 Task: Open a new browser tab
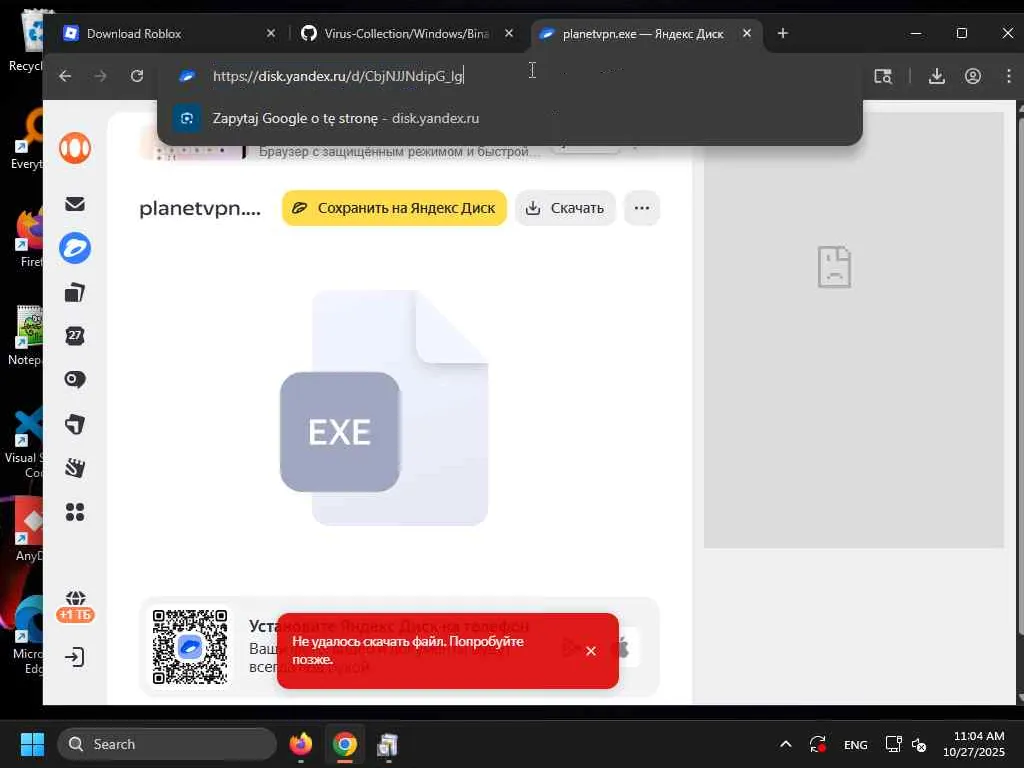782,33
